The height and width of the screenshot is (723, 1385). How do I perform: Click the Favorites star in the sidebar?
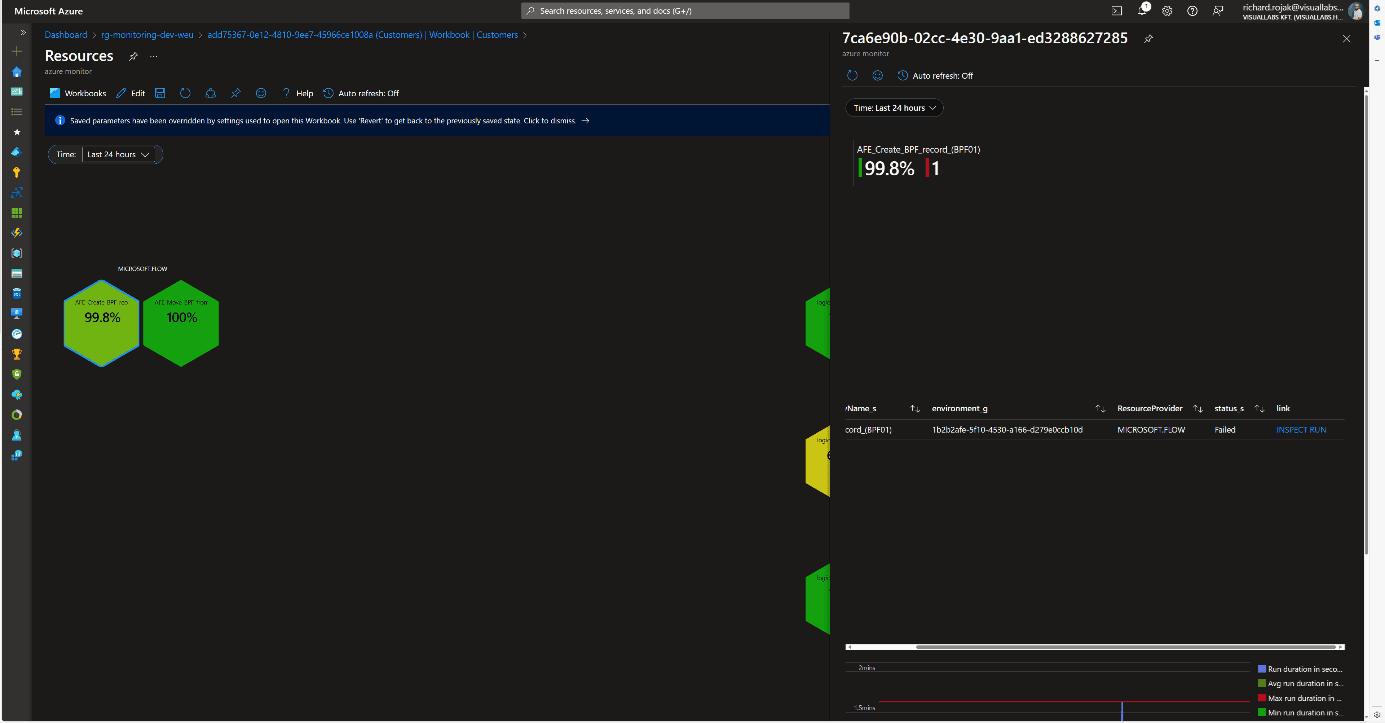click(16, 132)
